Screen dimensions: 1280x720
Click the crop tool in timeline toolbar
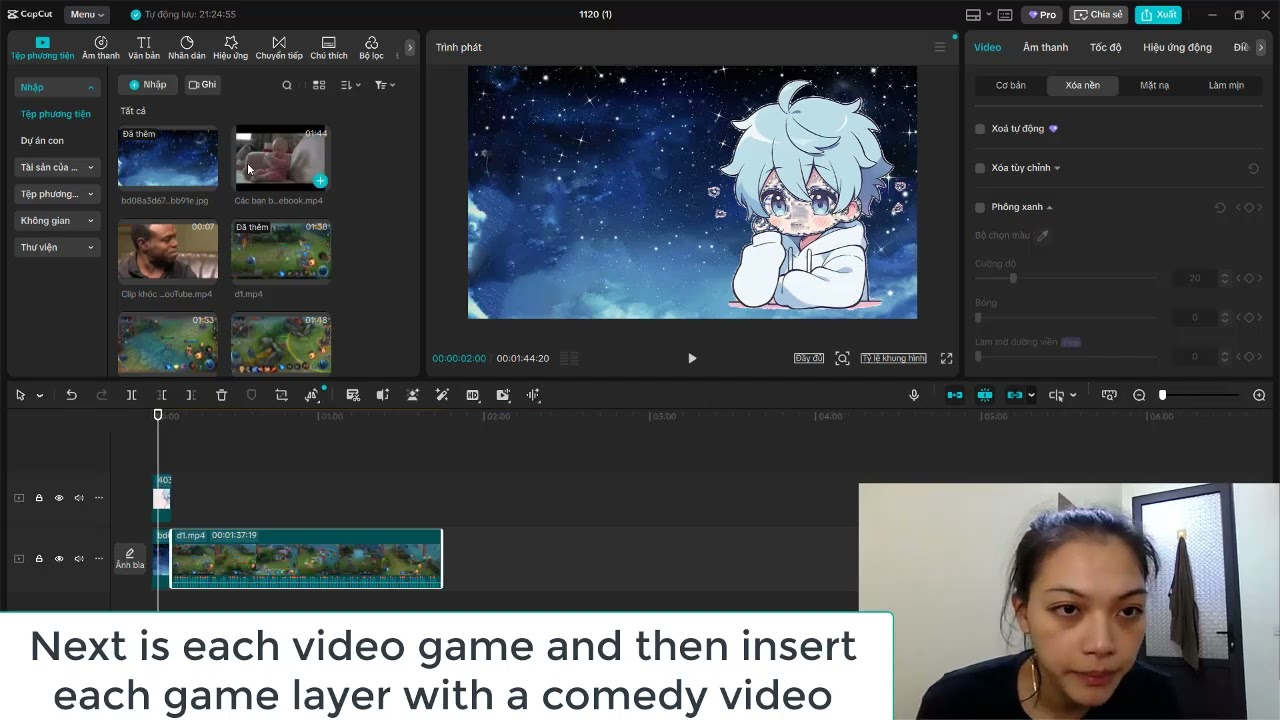click(x=281, y=395)
